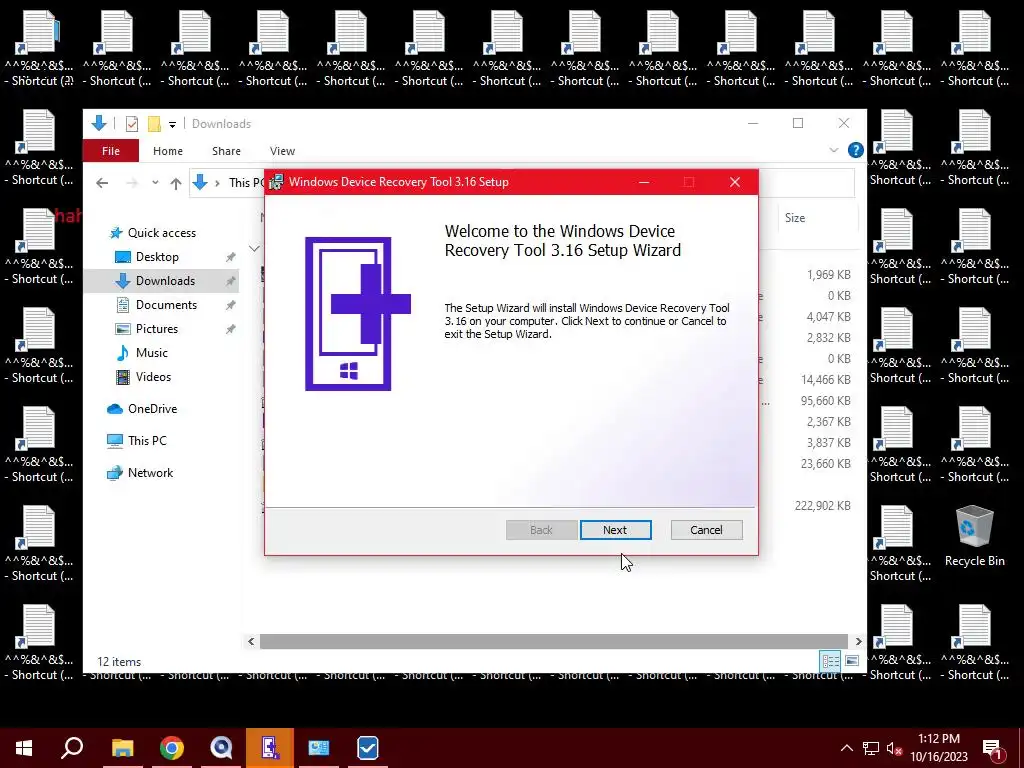Click the 12 items status text
This screenshot has width=1024, height=768.
click(x=119, y=662)
